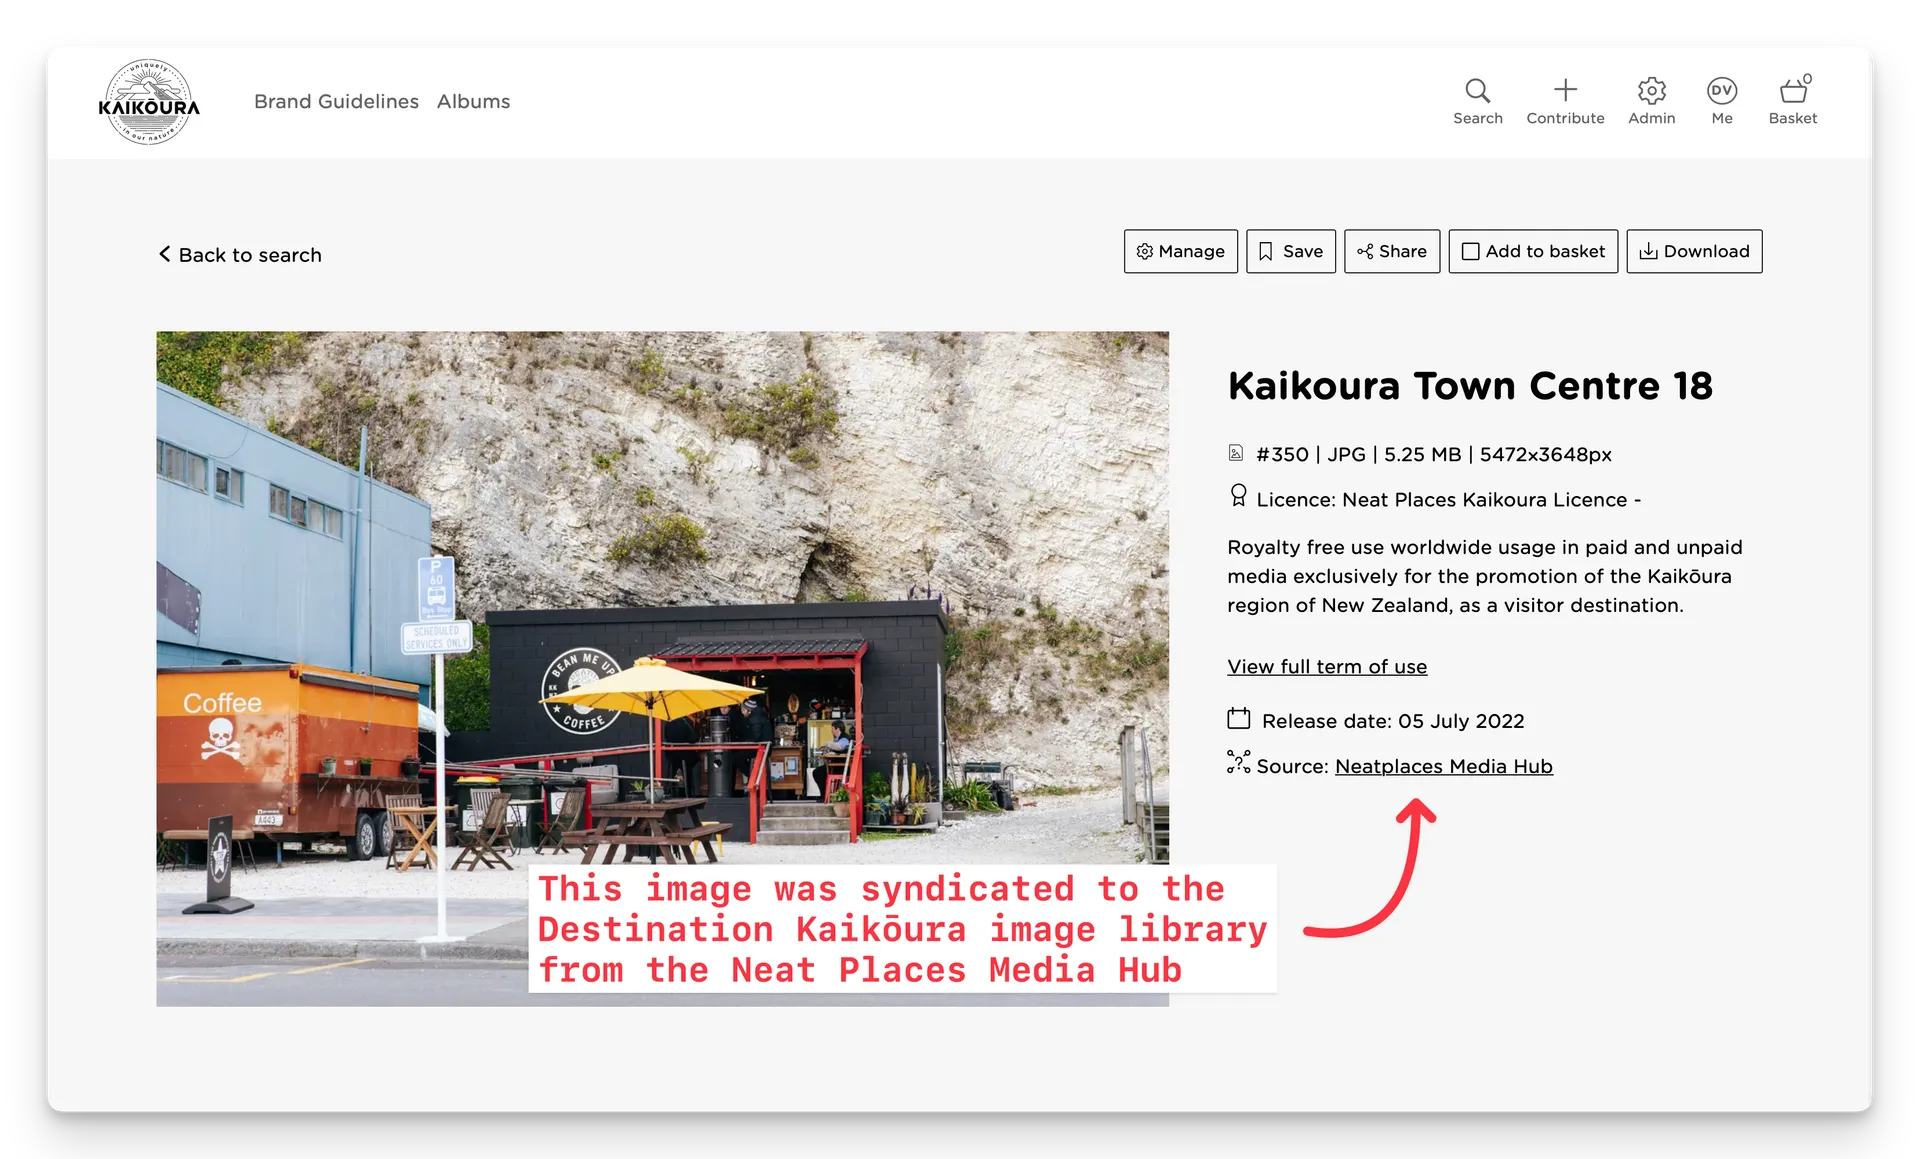Go back using the Back to search chevron
The height and width of the screenshot is (1159, 1920).
[165, 254]
